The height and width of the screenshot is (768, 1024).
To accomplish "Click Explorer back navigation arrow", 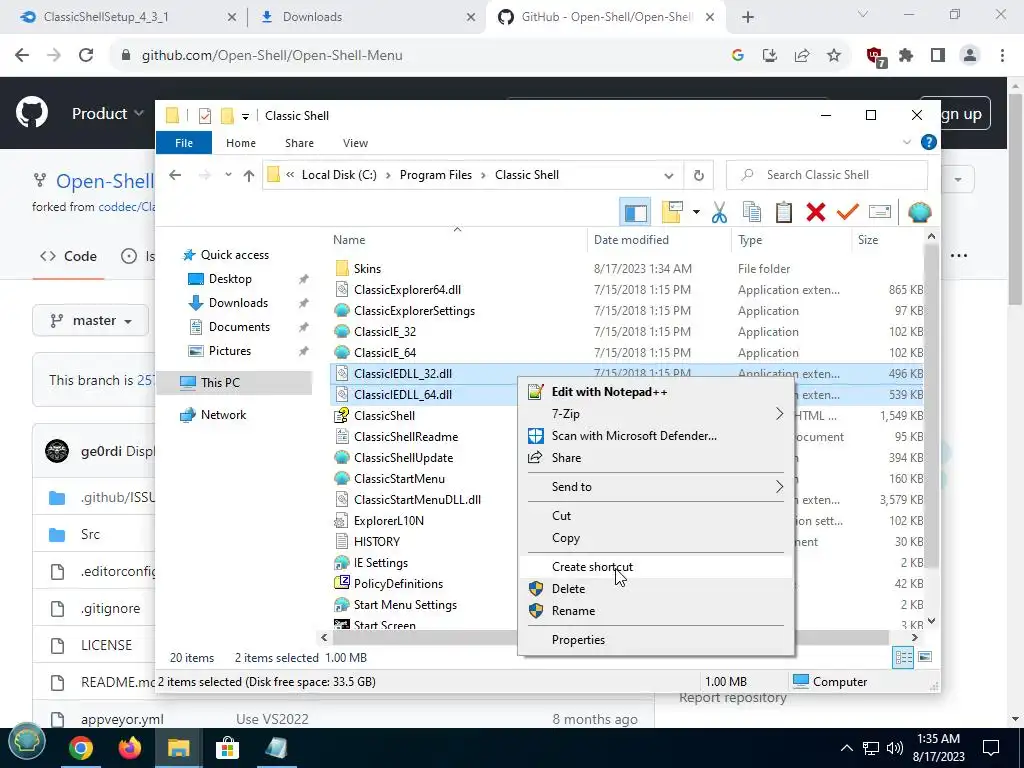I will tap(175, 175).
